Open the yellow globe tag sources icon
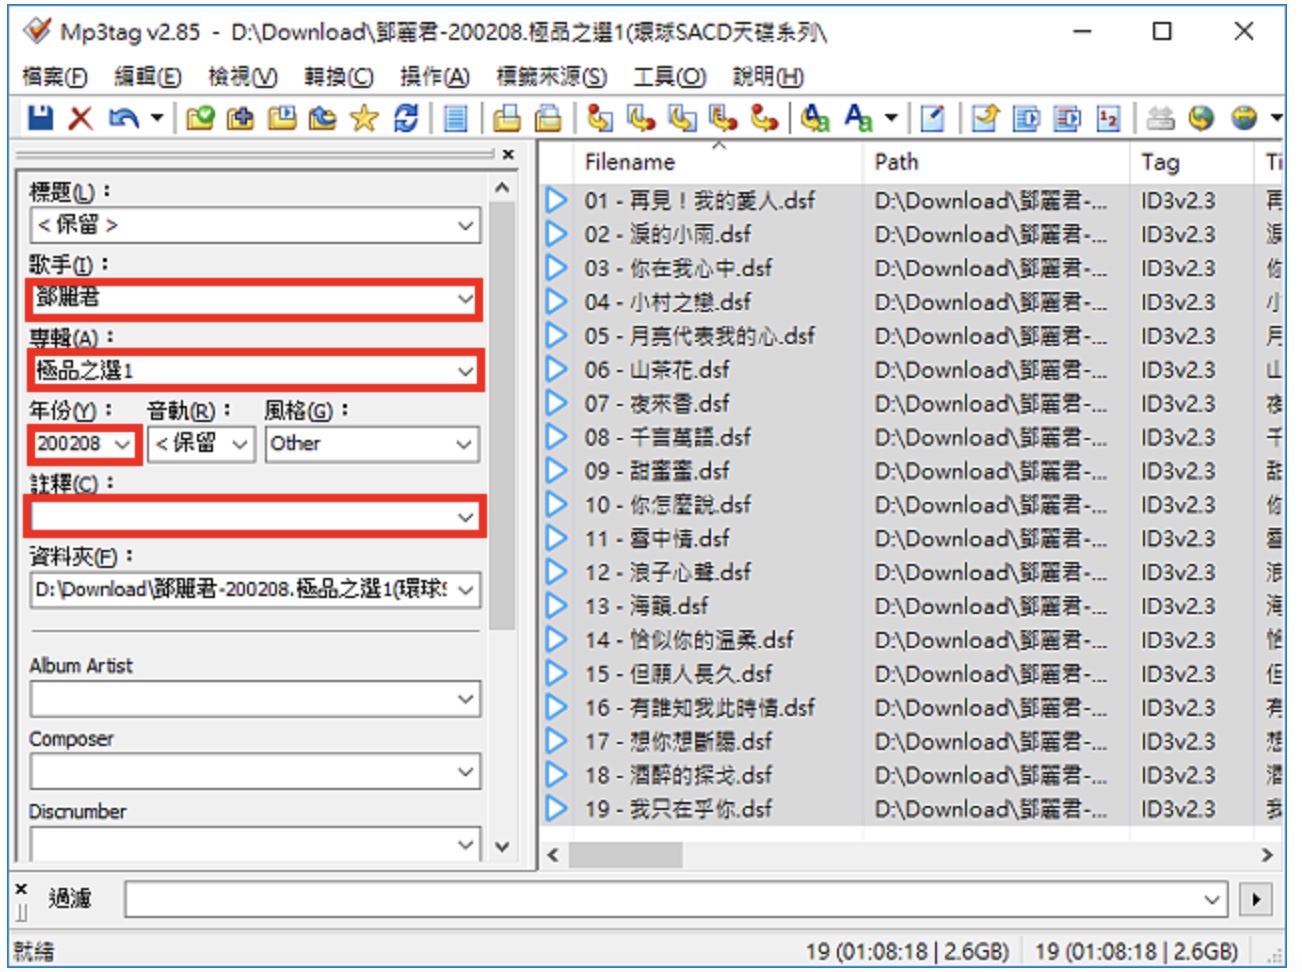 1244,118
